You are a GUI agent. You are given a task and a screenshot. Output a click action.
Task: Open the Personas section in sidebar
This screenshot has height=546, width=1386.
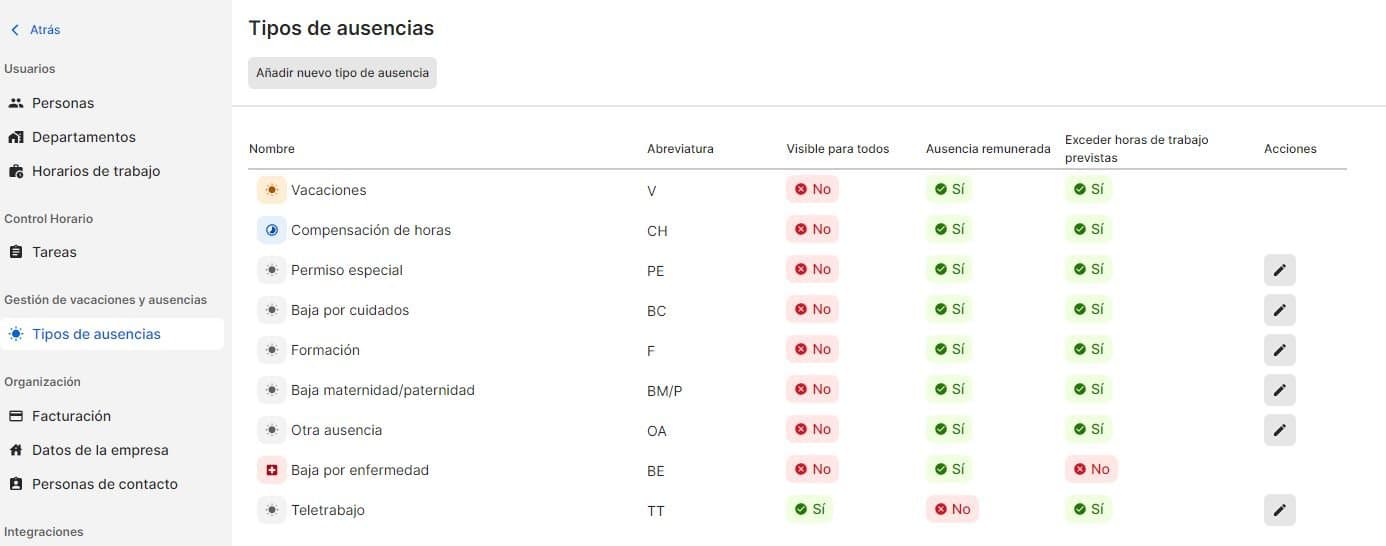62,103
